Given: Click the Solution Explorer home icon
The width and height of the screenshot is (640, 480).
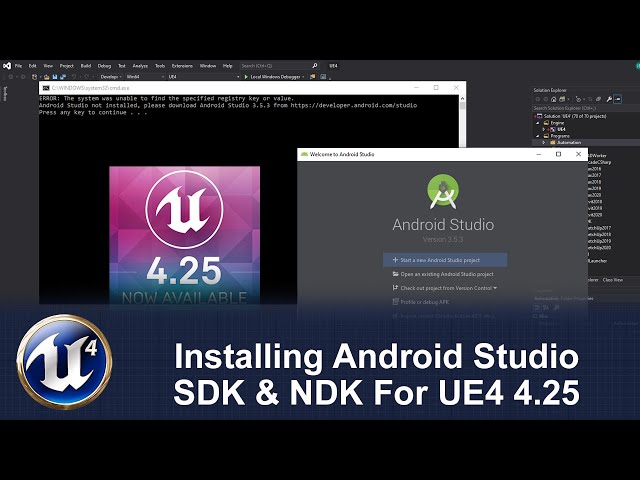Looking at the screenshot, I should pos(553,99).
